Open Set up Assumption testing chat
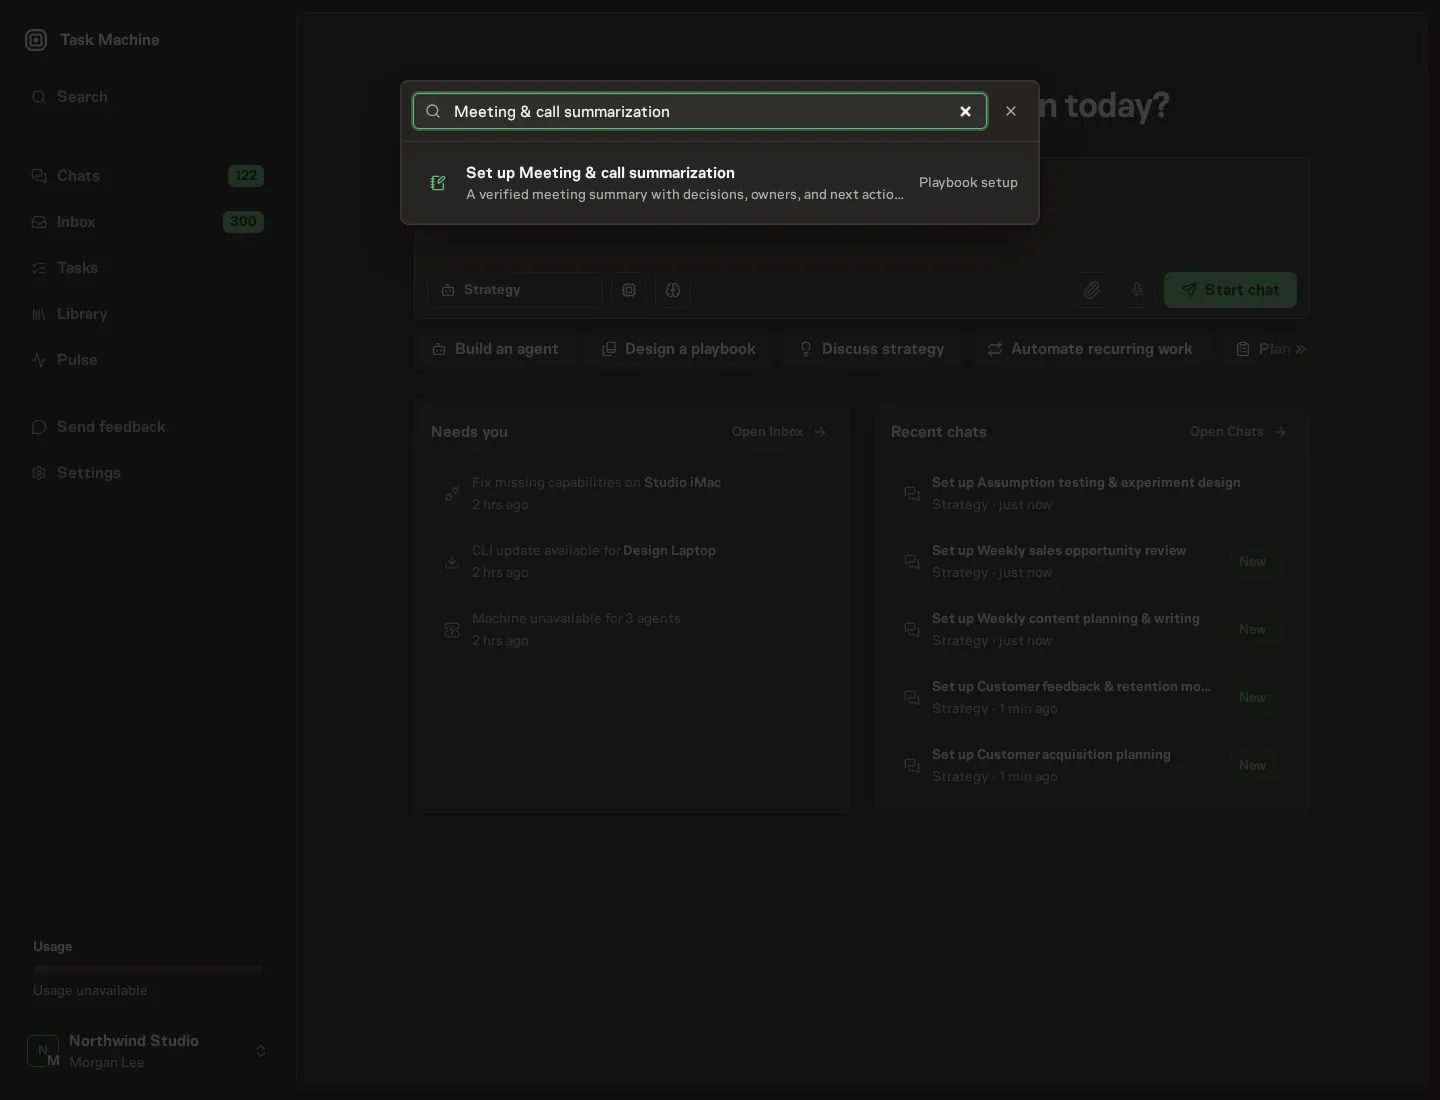The image size is (1440, 1100). pos(1092,493)
